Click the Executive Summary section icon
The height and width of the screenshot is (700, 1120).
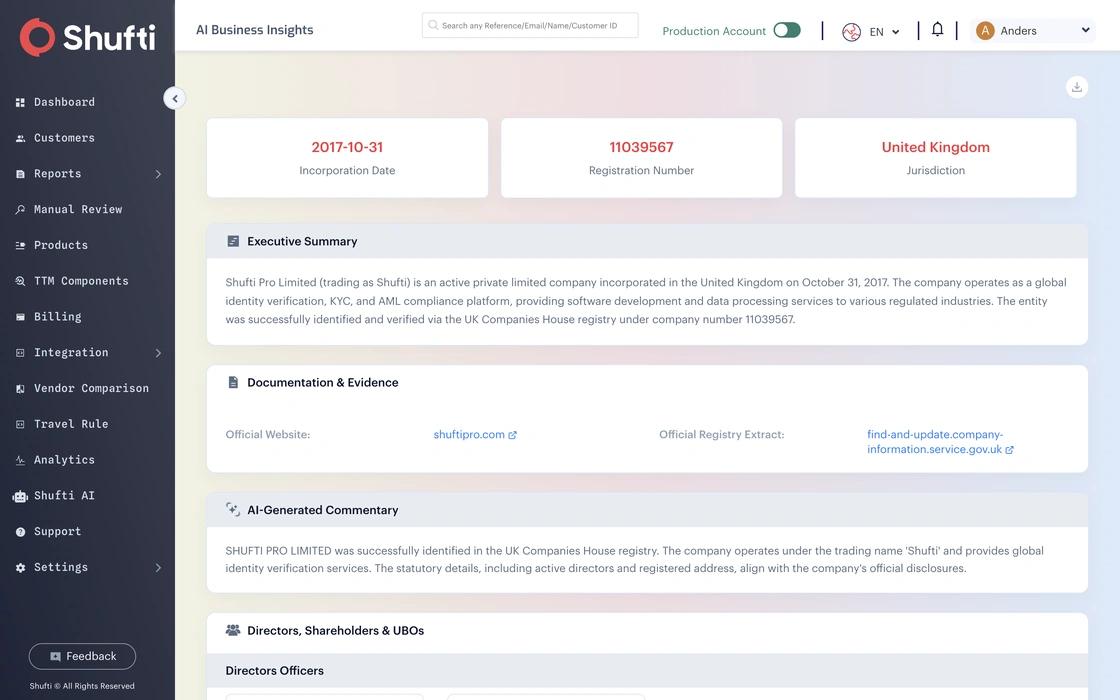click(233, 241)
